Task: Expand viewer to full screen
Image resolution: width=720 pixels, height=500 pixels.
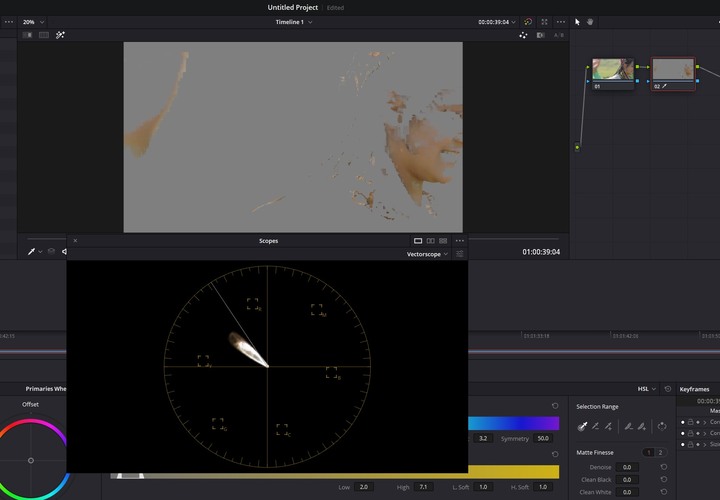Action: (x=544, y=22)
